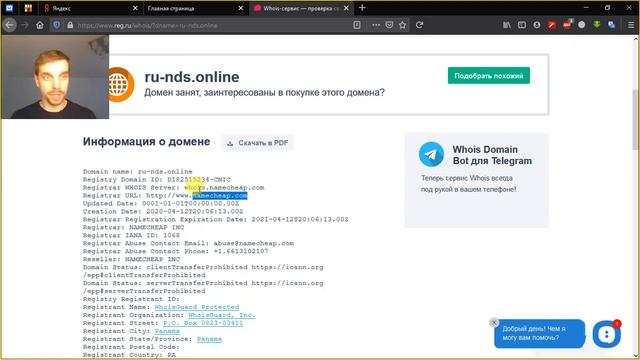Click the Registrar: NAMECHEAP INC line

[x=133, y=227]
